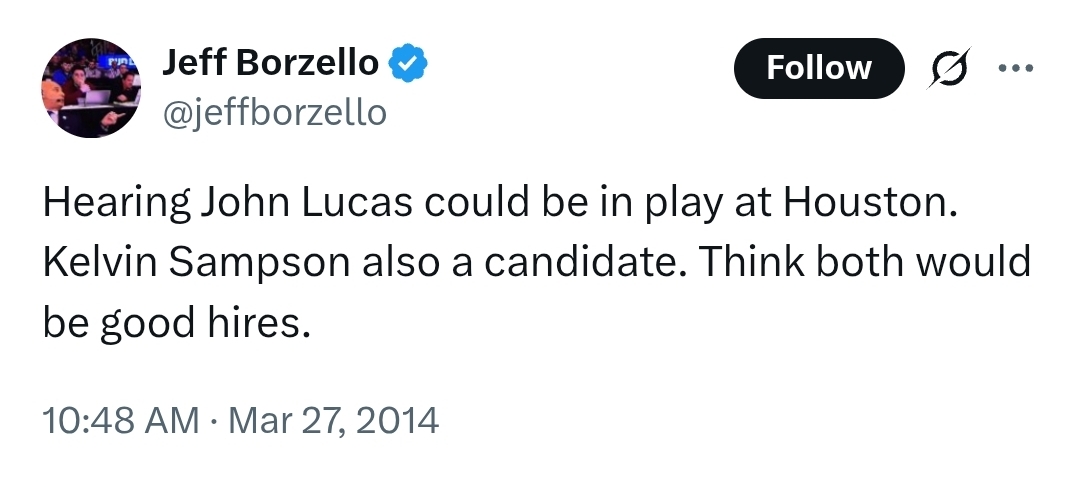Click the blue verified checkmark badge

point(408,63)
